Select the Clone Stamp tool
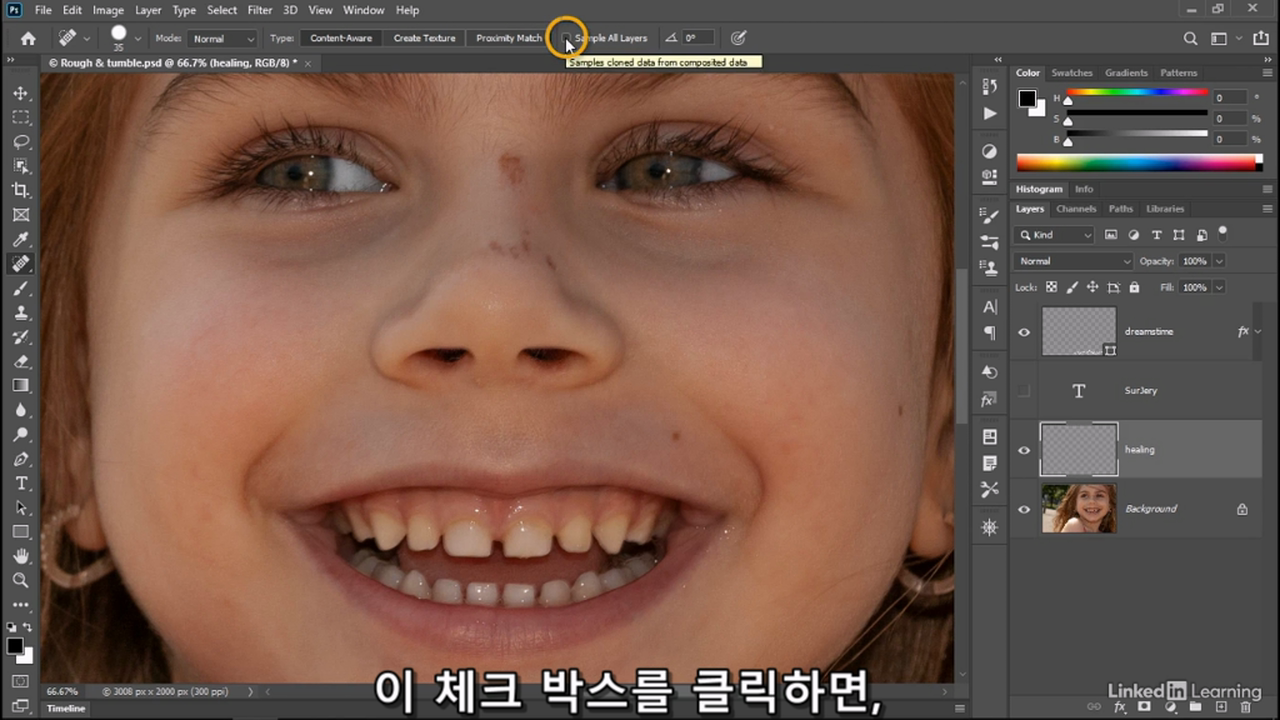 [21, 312]
